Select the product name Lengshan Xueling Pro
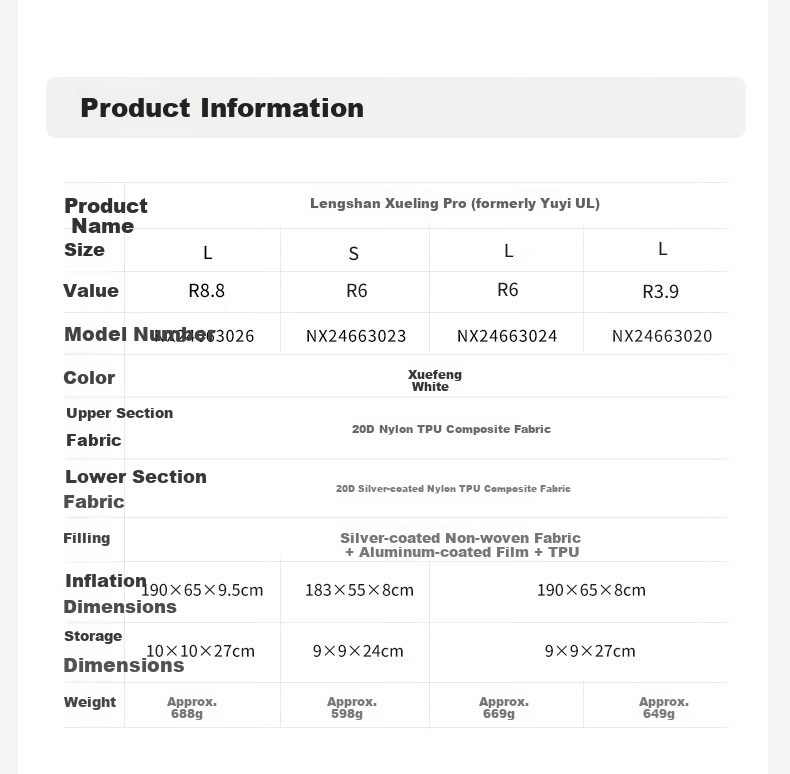This screenshot has width=790, height=774. pyautogui.click(x=388, y=204)
